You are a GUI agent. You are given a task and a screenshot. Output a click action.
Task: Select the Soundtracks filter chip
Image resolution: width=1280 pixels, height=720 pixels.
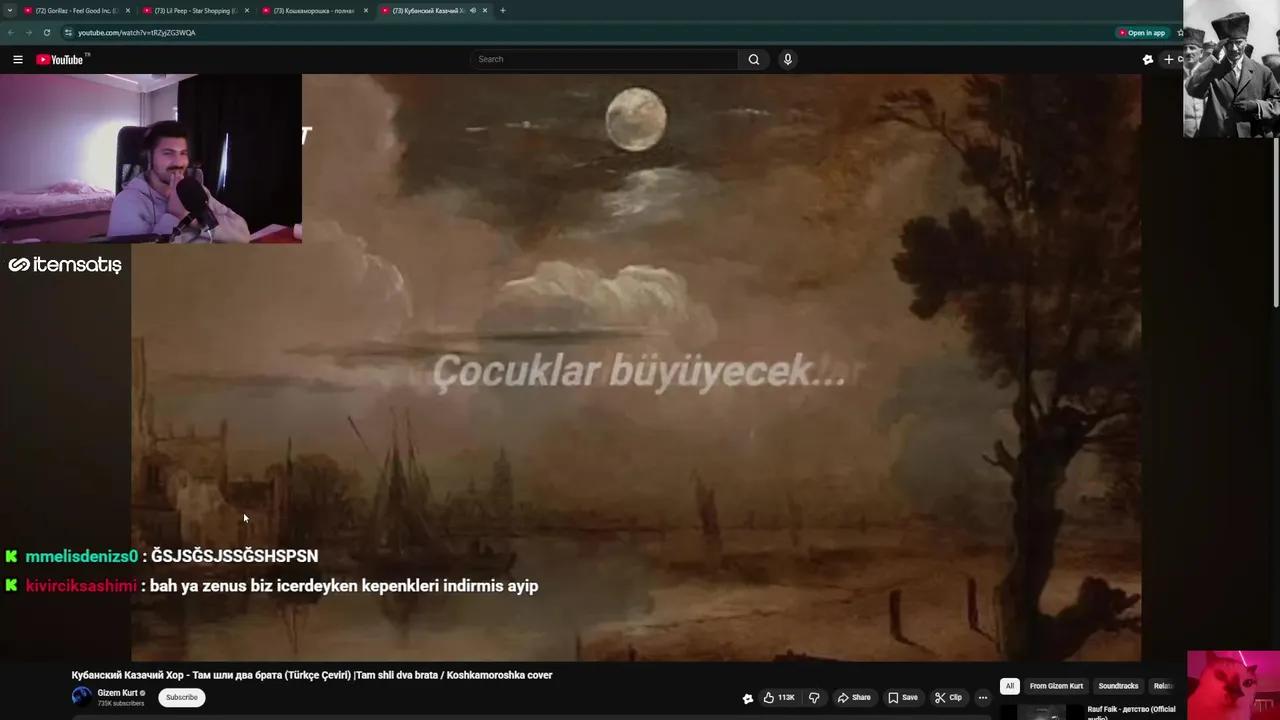(1118, 686)
